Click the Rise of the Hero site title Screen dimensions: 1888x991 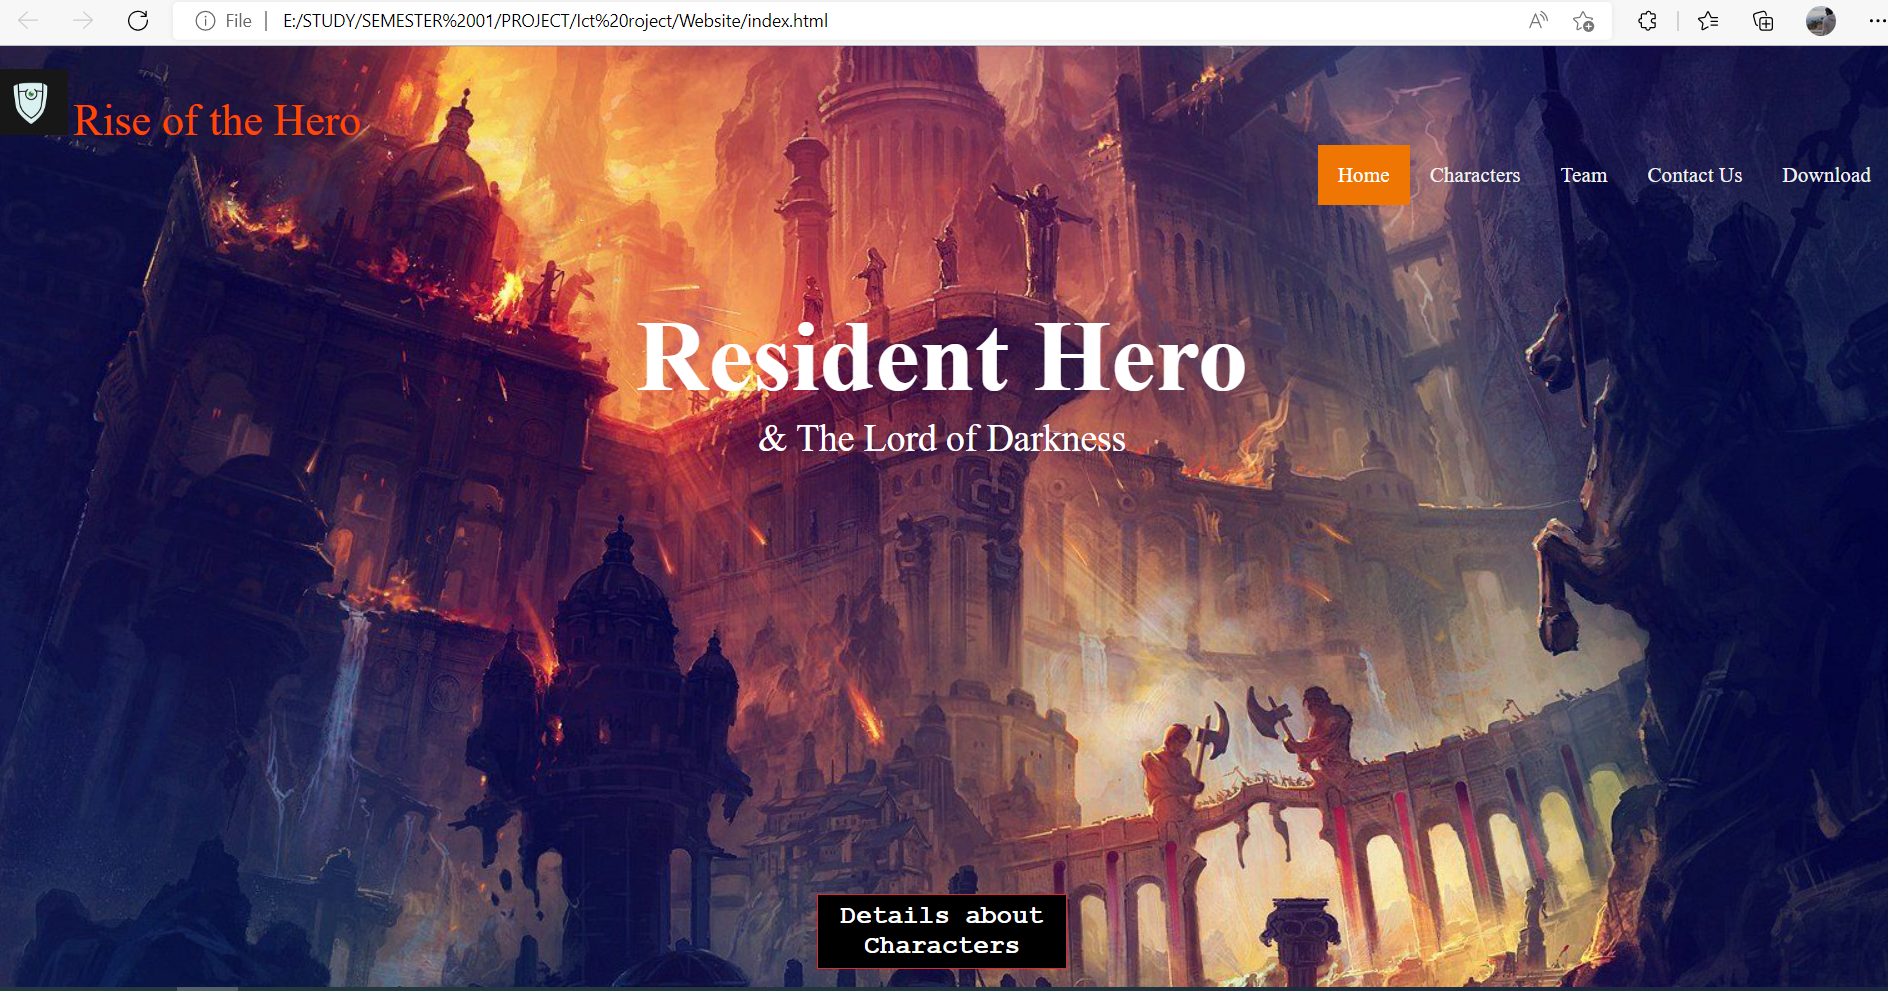pos(217,121)
